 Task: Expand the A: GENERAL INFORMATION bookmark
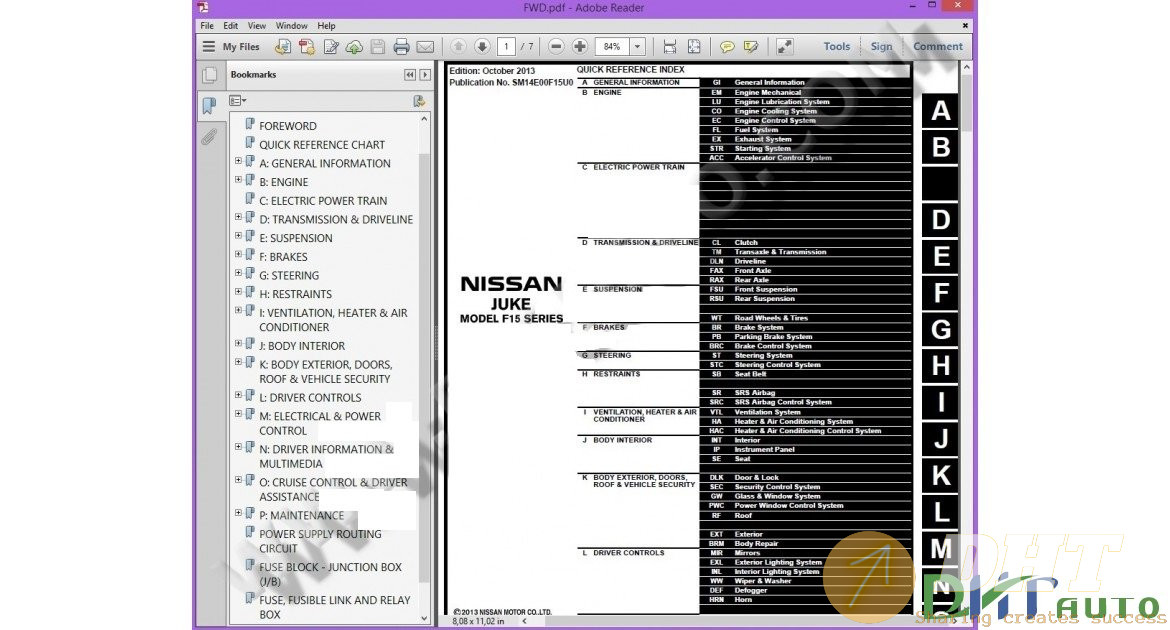pos(238,160)
